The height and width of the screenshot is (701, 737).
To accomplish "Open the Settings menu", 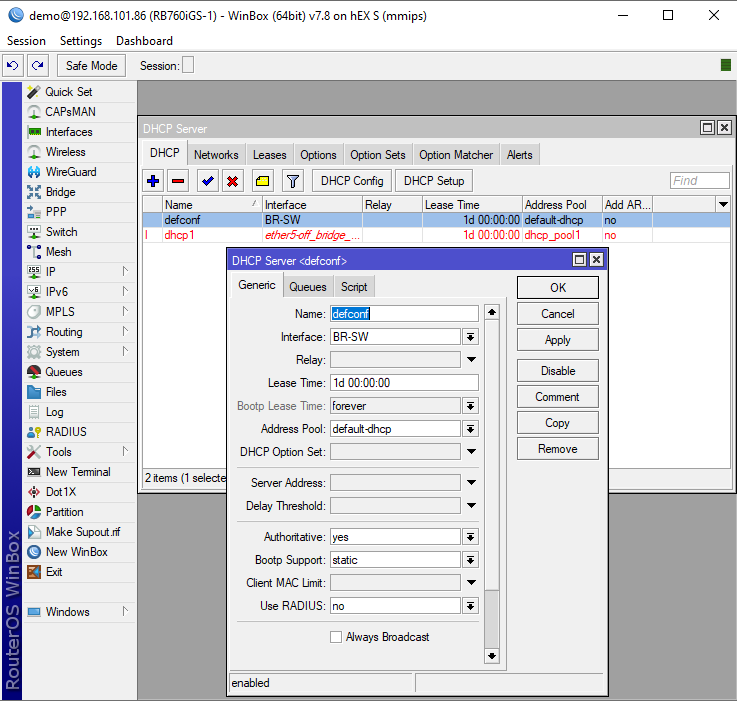I will pos(81,41).
